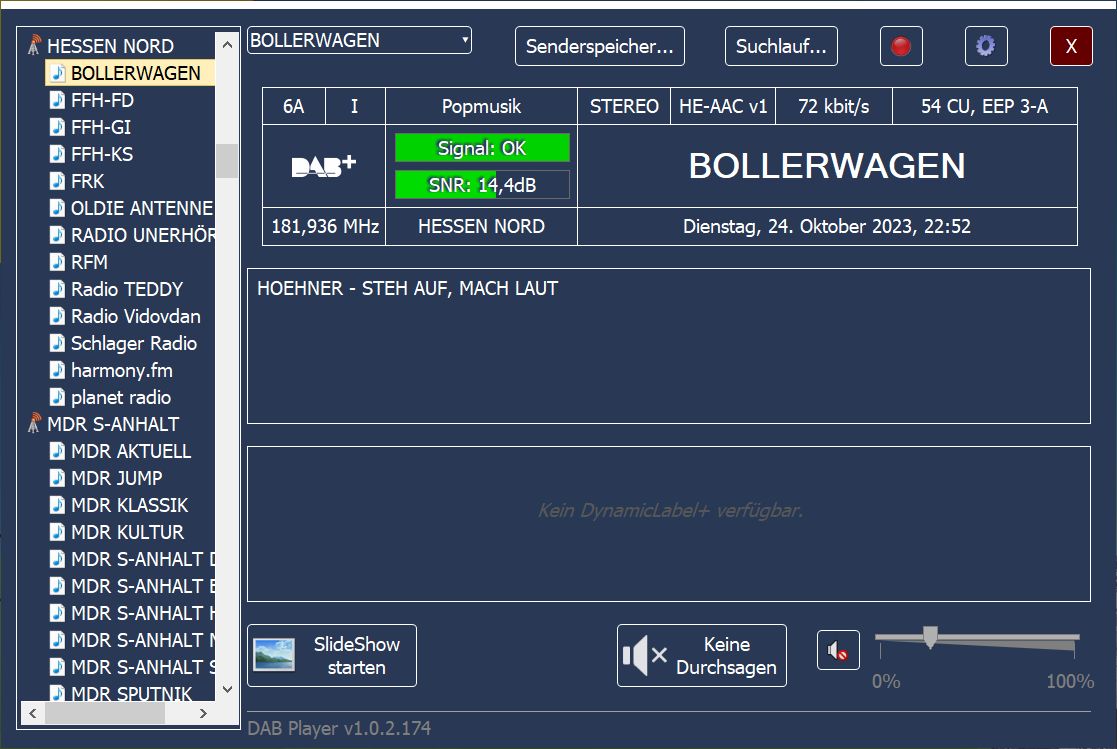Select station FRK
The image size is (1117, 749).
point(88,181)
